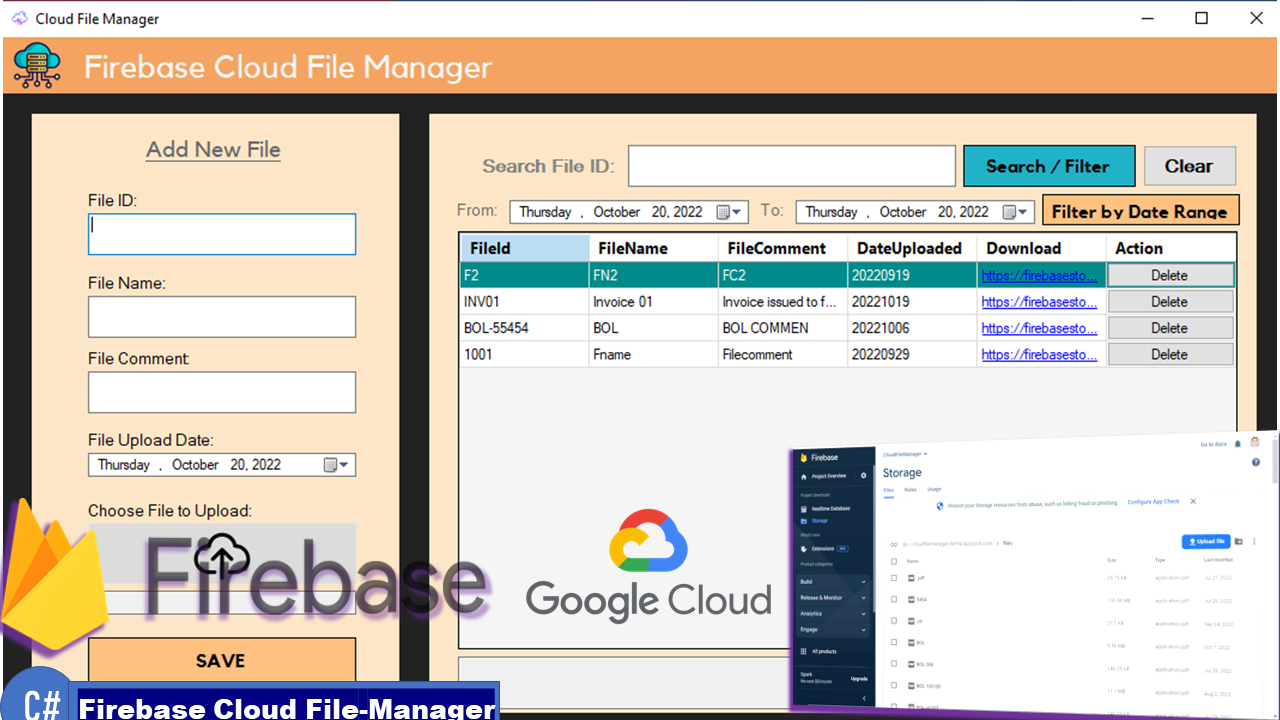Check the checkbox next to BOL 008
This screenshot has height=720, width=1280.
[x=896, y=663]
